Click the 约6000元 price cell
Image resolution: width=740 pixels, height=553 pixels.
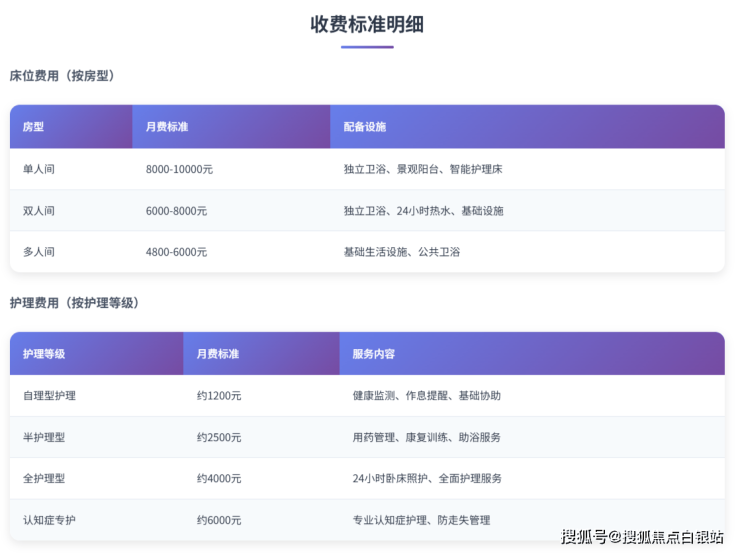point(219,520)
